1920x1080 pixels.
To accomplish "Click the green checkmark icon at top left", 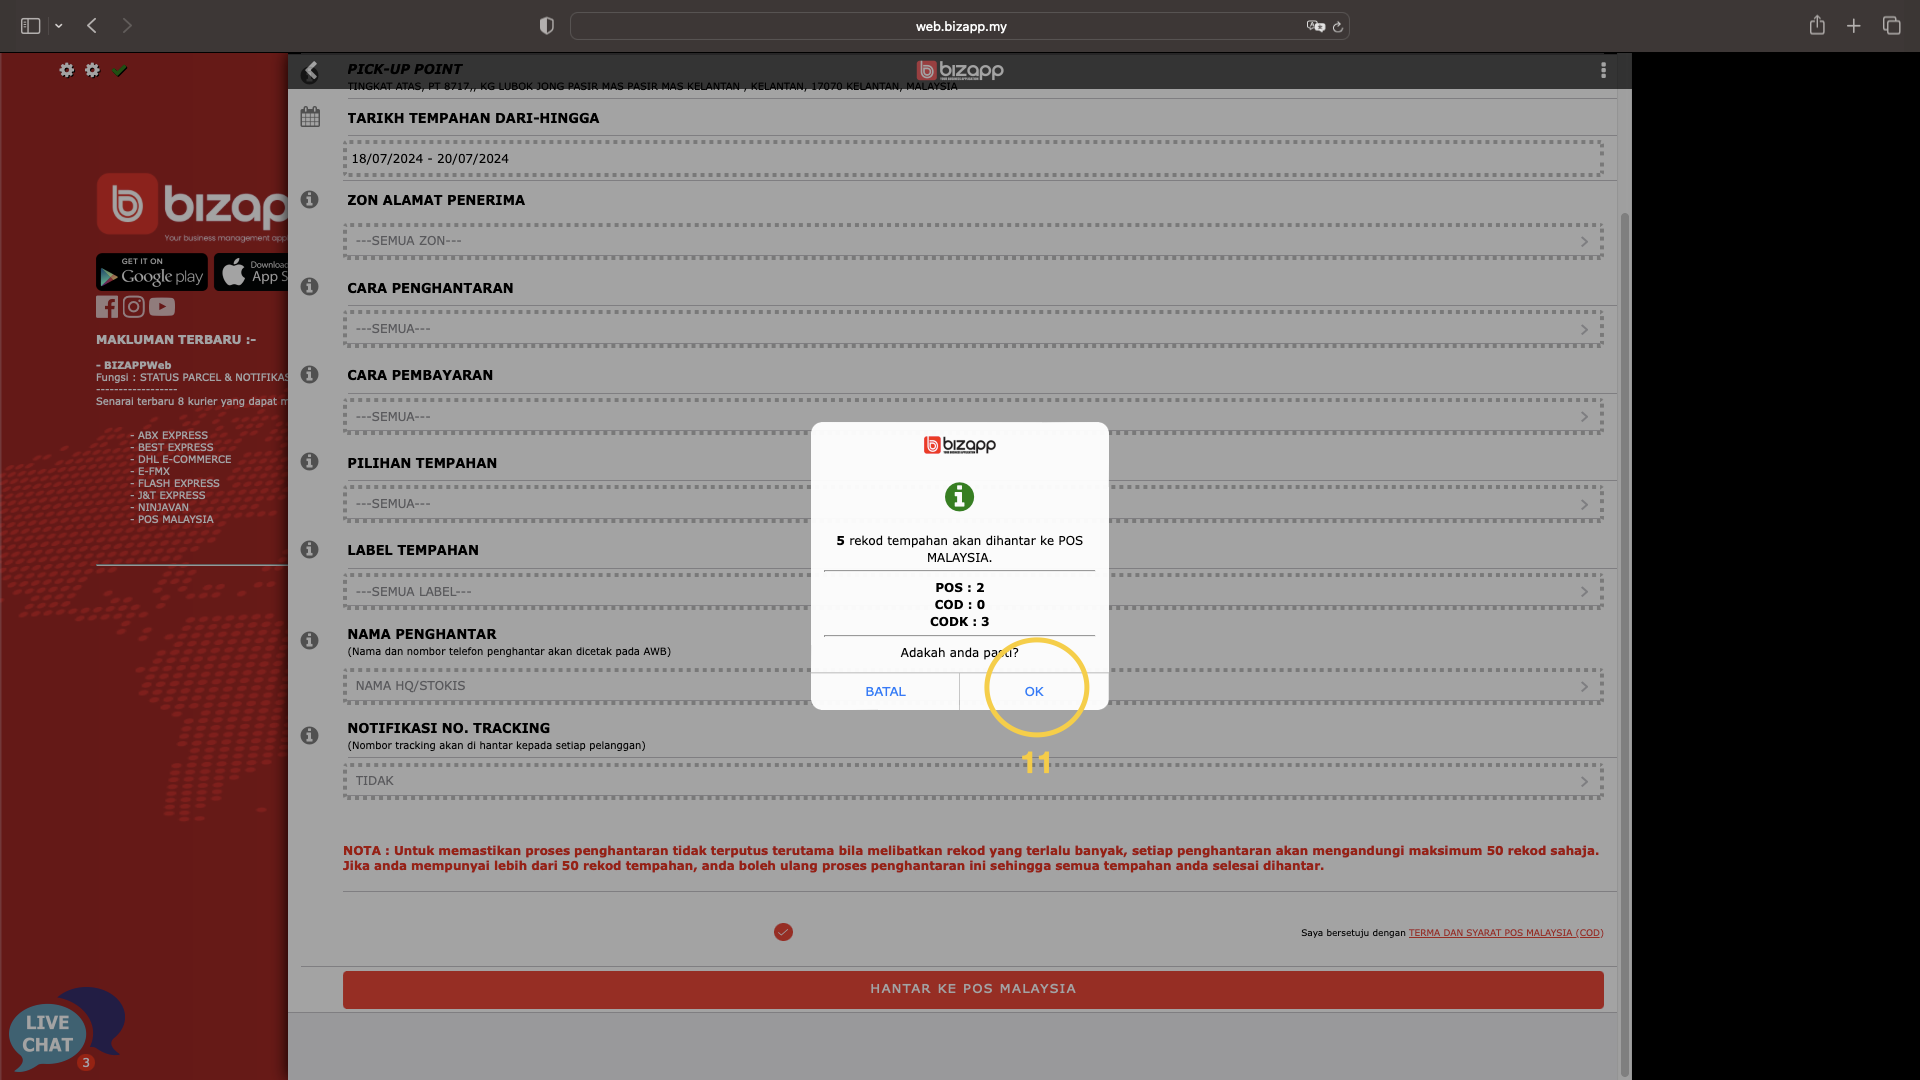I will (x=120, y=70).
